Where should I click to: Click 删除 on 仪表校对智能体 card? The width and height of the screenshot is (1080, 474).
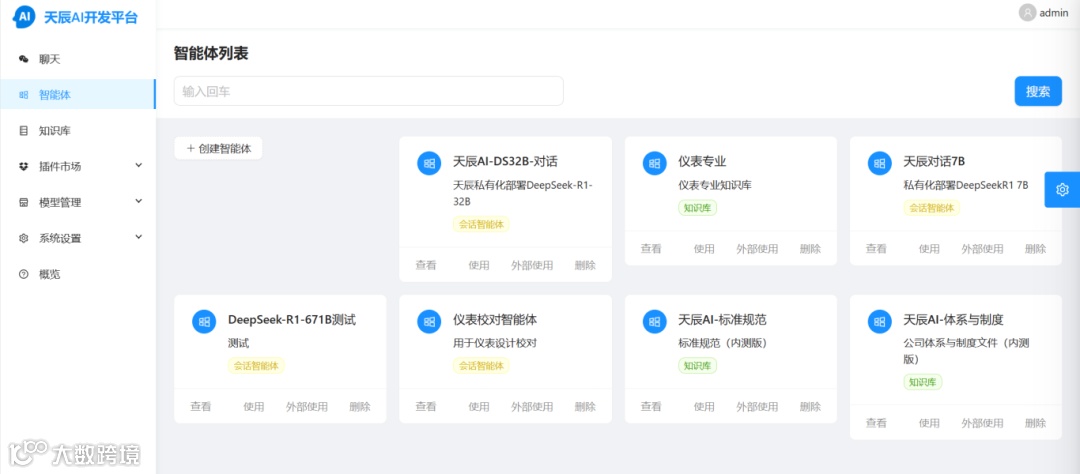[x=585, y=406]
